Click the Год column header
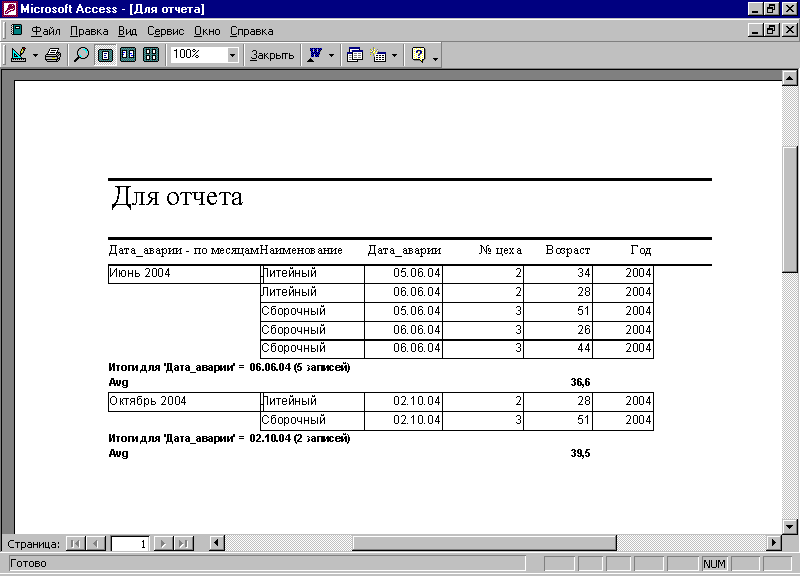 pyautogui.click(x=641, y=250)
